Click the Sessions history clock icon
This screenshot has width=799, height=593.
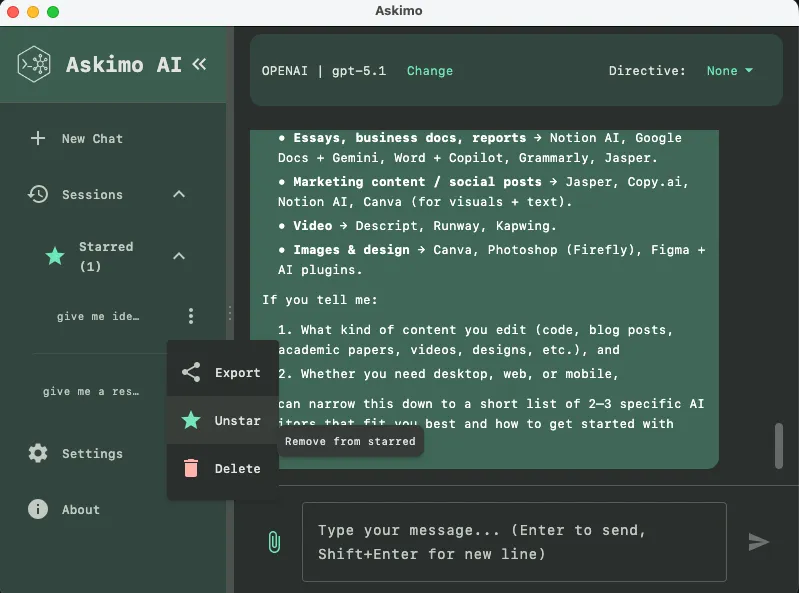point(38,194)
